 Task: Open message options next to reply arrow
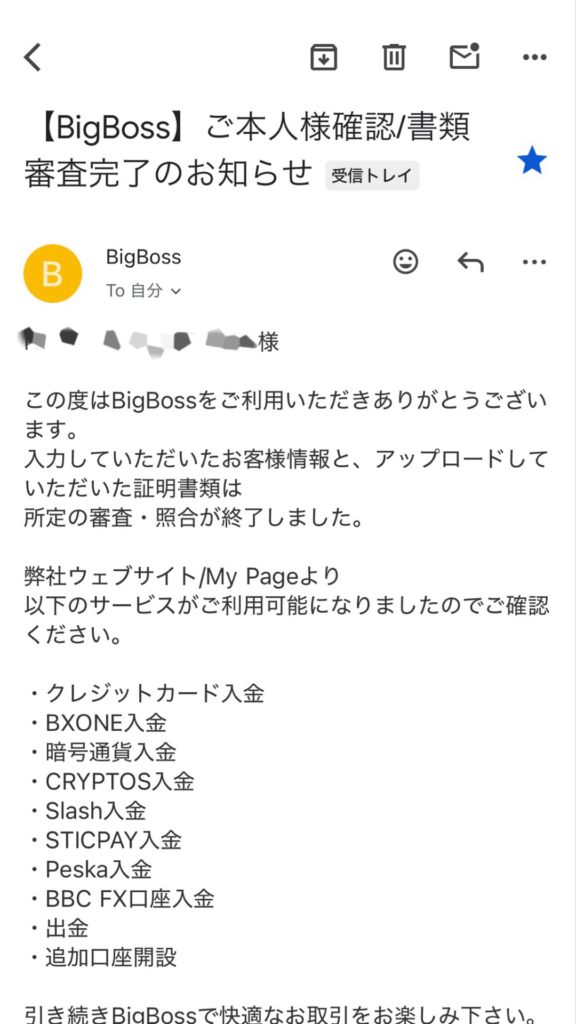tap(535, 262)
